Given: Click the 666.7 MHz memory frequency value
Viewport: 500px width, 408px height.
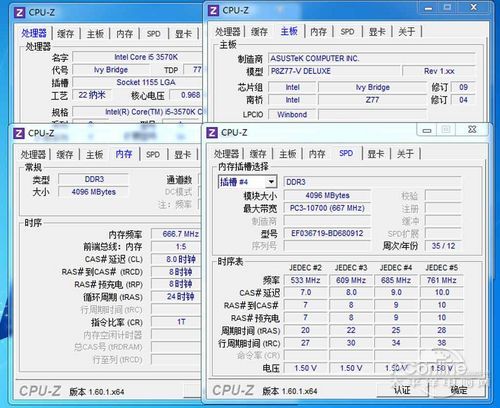Looking at the screenshot, I should tap(176, 234).
